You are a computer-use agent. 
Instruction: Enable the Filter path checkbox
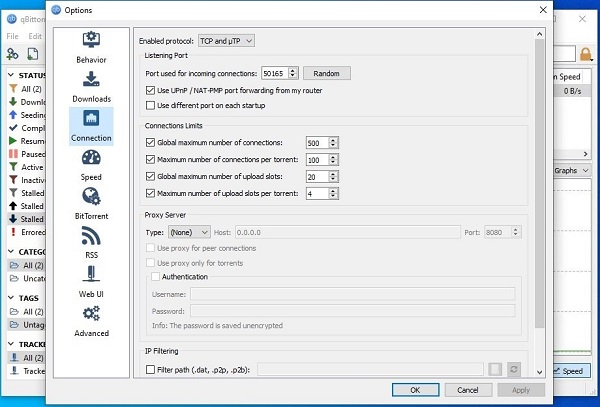tap(150, 370)
